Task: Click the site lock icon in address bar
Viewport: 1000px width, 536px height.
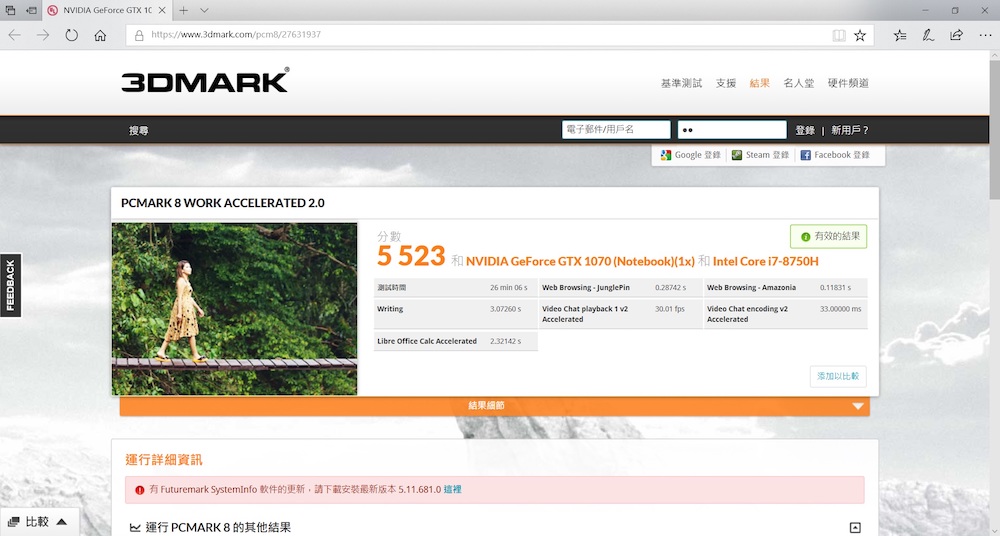Action: 138,35
